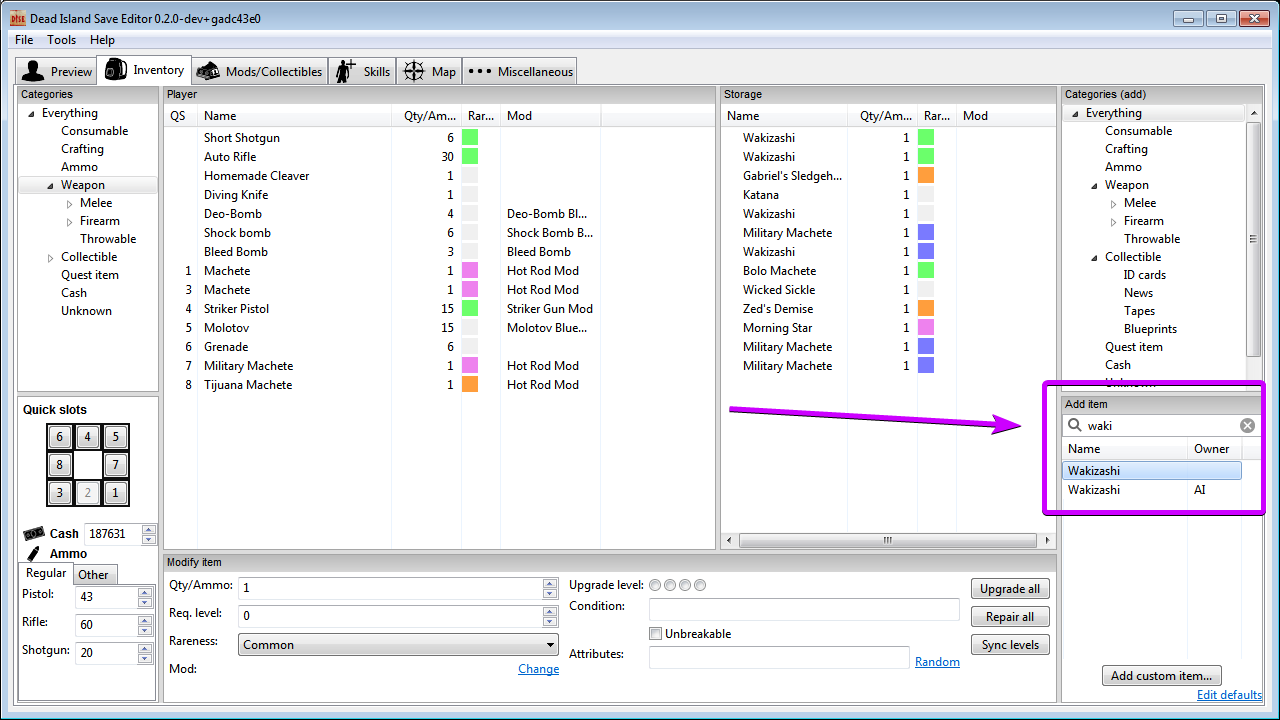Click the Ammo bullet icon

pos(34,553)
